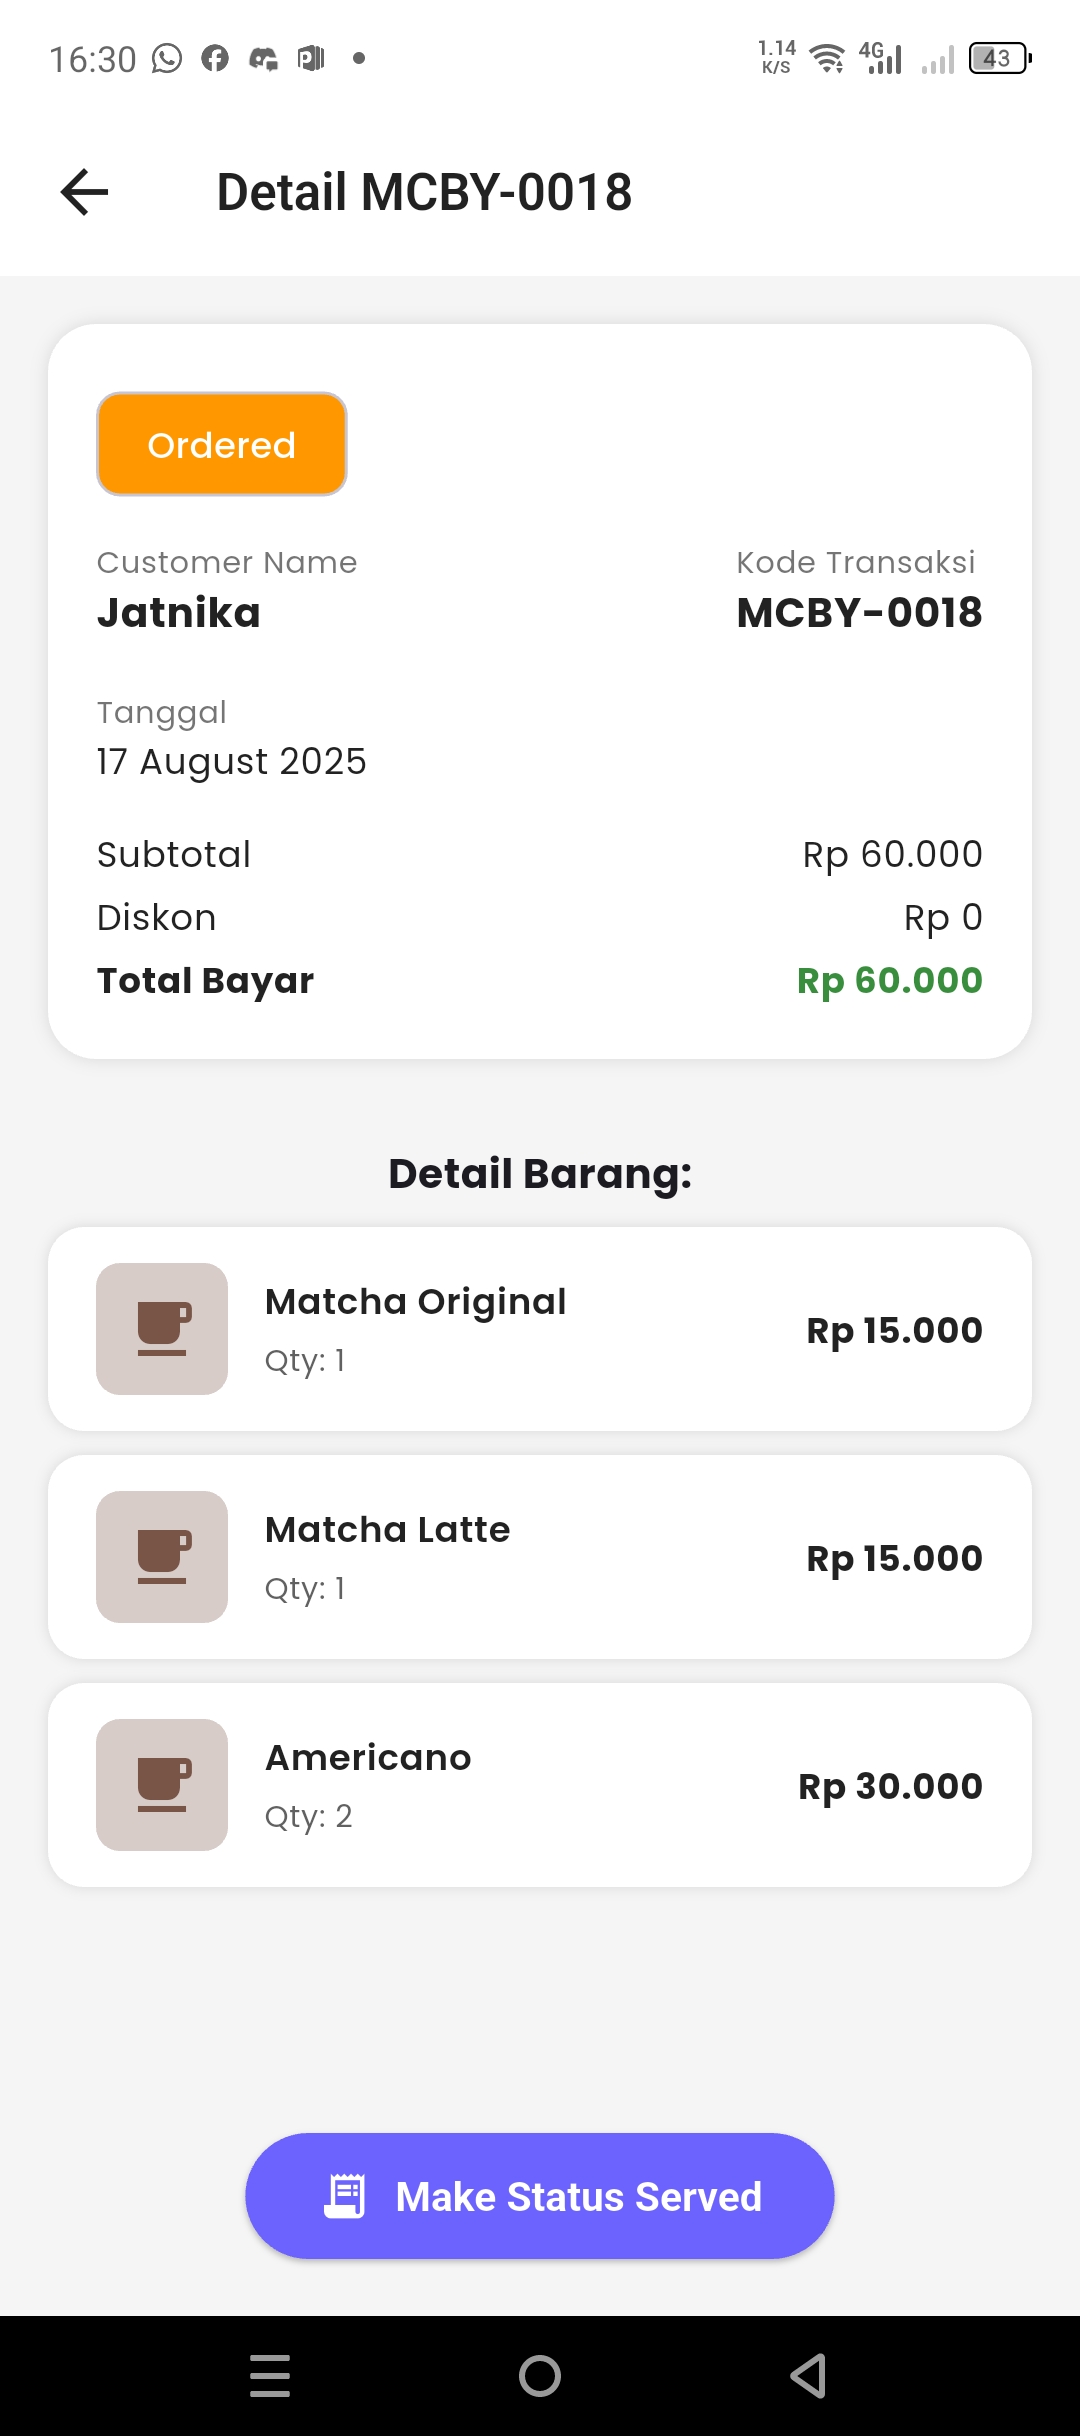Tap the orange Ordered status badge
The height and width of the screenshot is (2436, 1080).
[222, 444]
